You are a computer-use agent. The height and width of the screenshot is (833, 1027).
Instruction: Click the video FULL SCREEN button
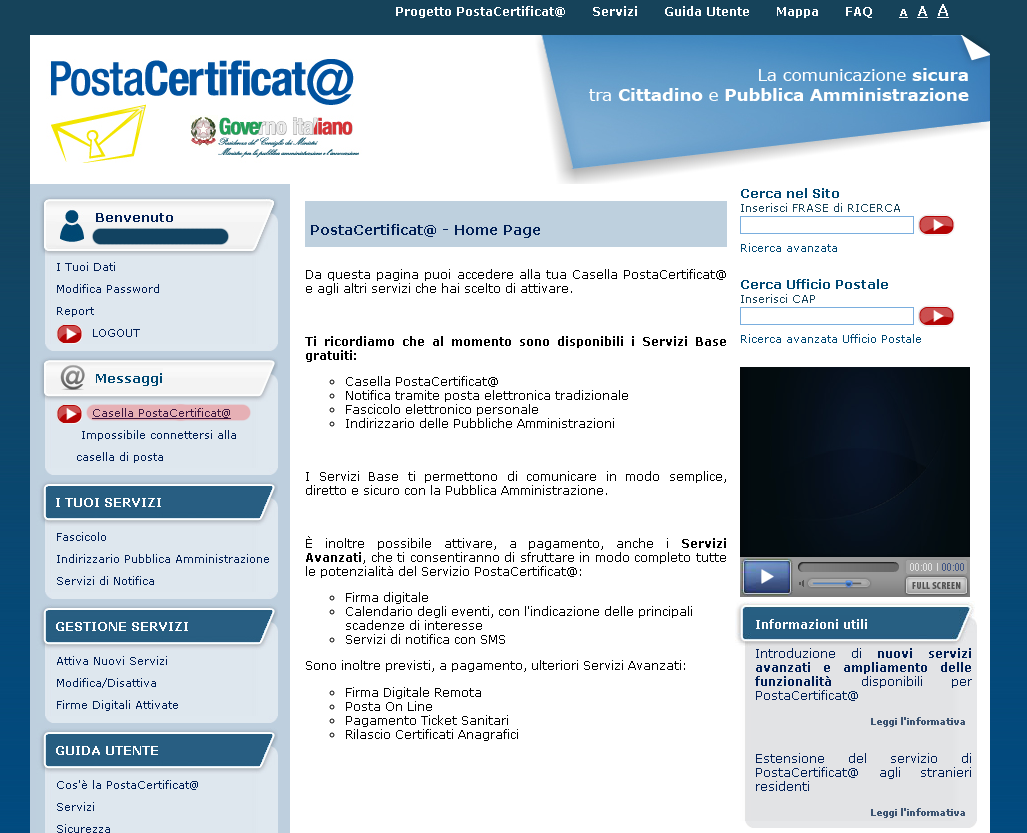click(x=936, y=585)
